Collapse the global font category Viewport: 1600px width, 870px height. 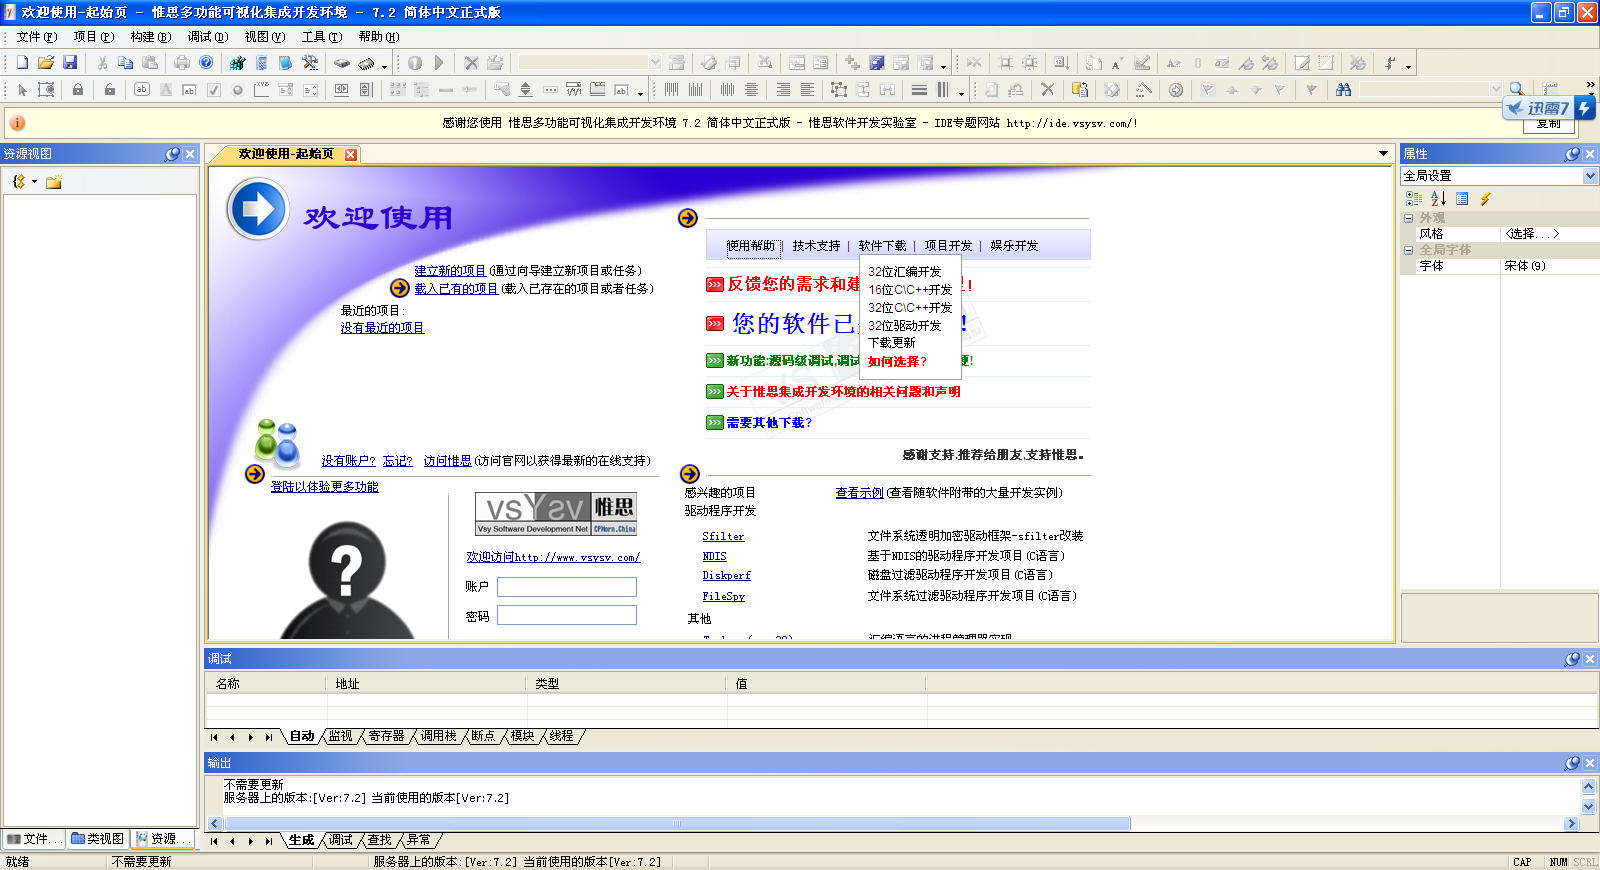click(1408, 250)
